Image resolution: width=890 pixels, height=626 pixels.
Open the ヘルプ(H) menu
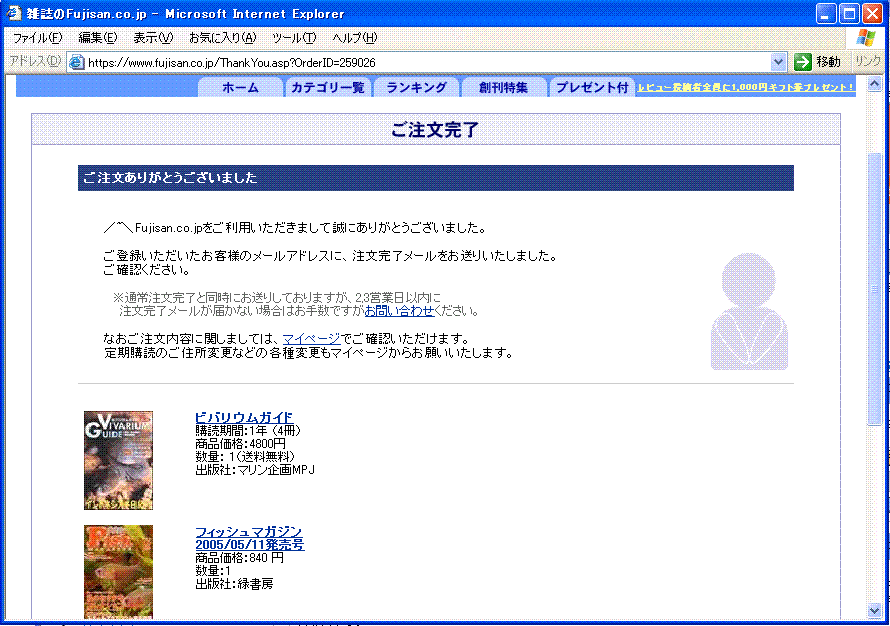coord(354,38)
